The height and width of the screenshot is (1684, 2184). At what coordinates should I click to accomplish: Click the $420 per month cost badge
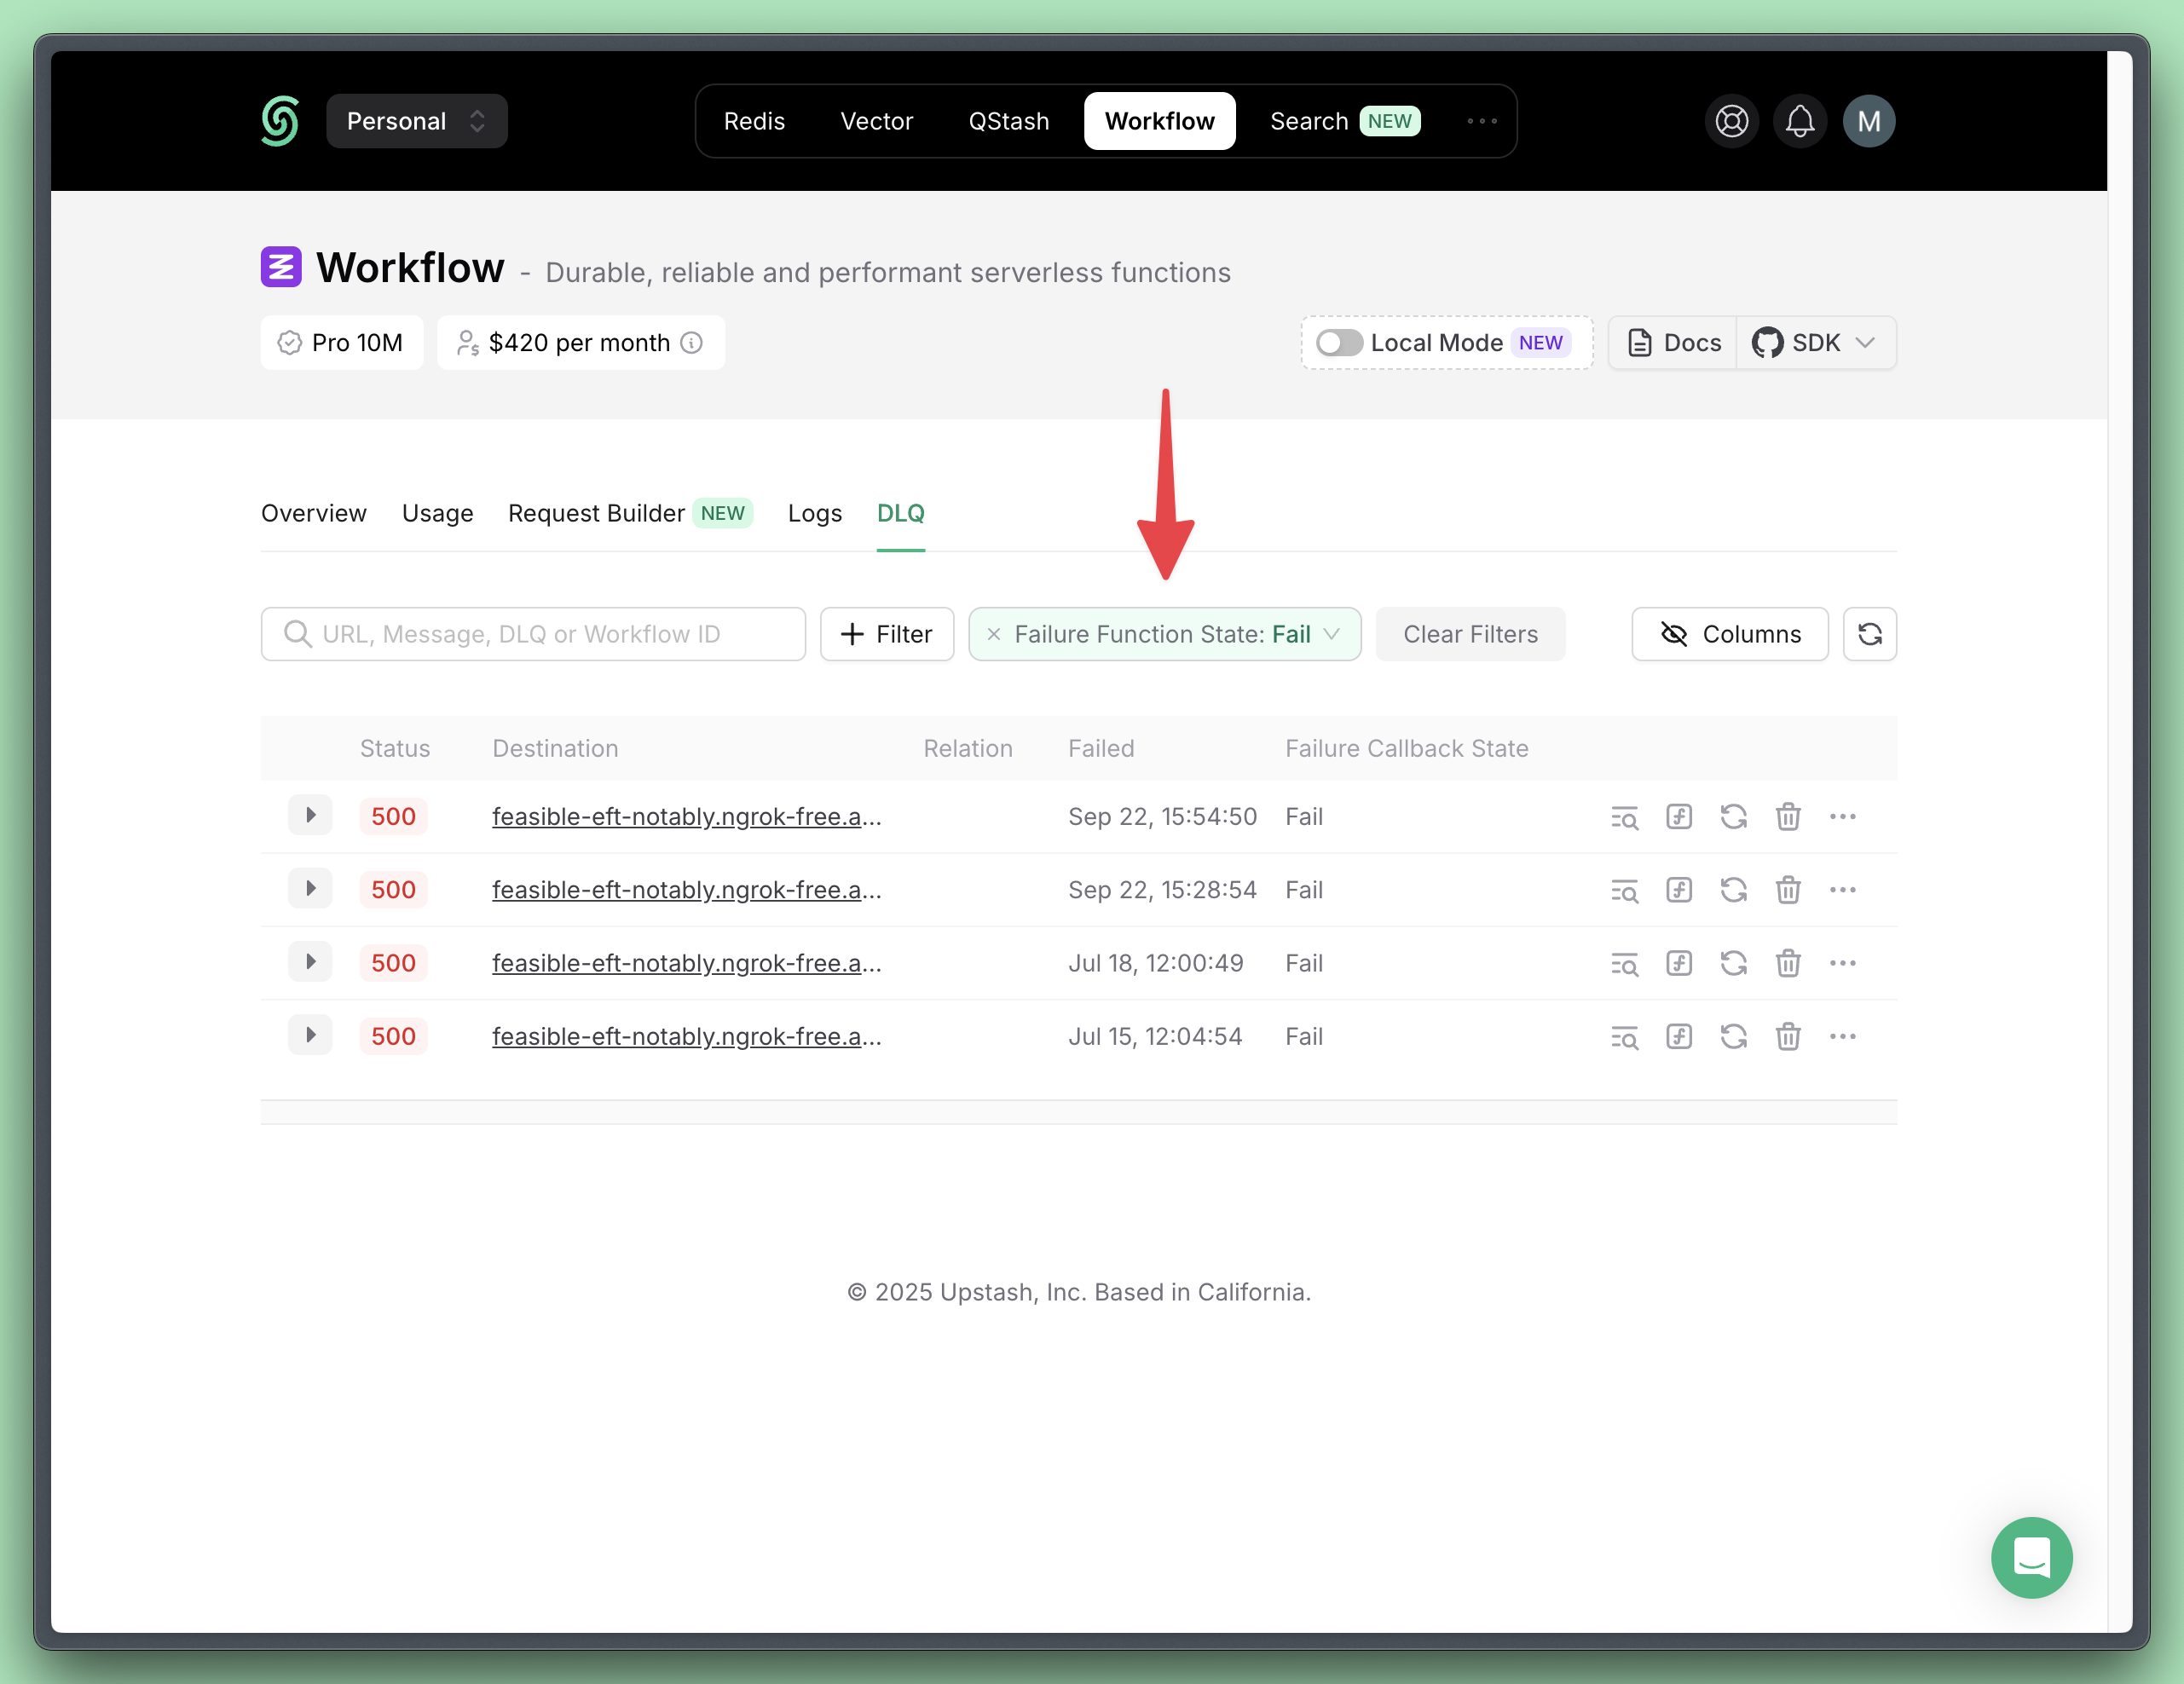[580, 343]
